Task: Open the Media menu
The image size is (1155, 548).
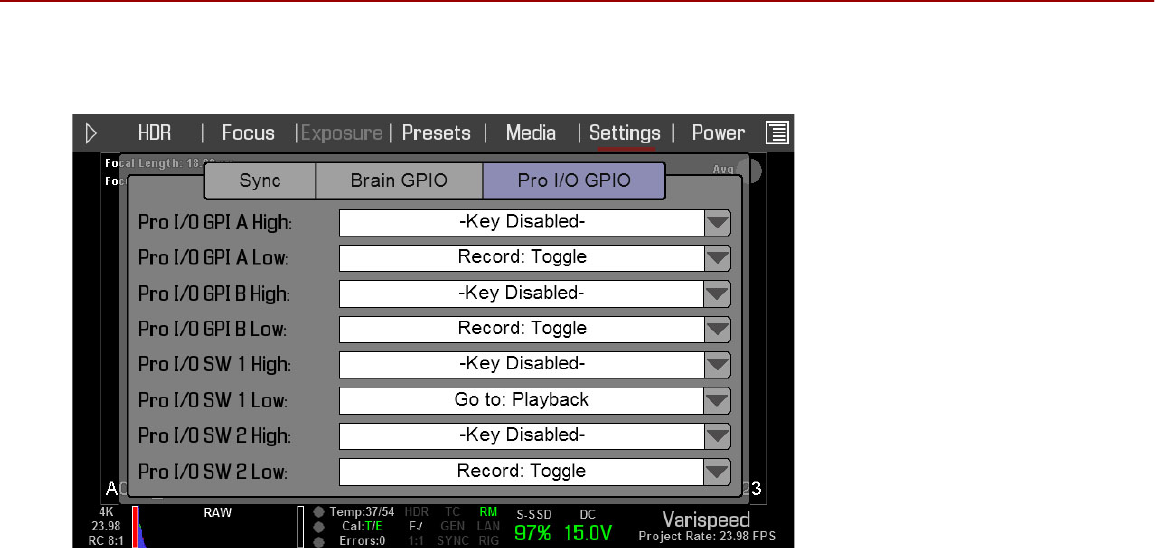Action: [530, 133]
